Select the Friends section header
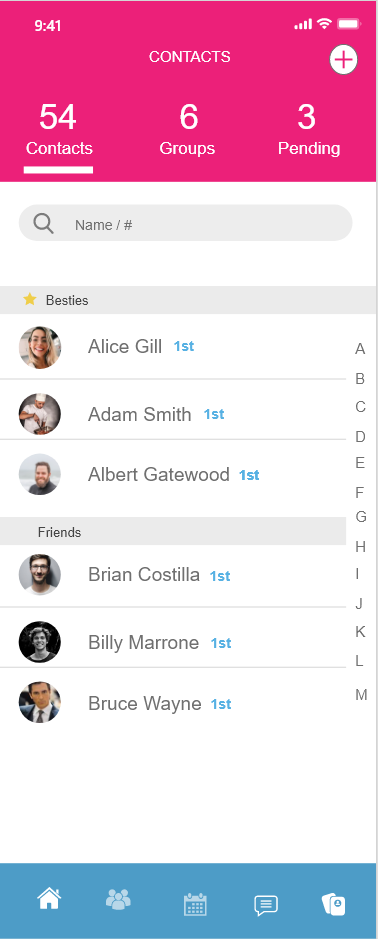The height and width of the screenshot is (939, 378). tap(173, 532)
